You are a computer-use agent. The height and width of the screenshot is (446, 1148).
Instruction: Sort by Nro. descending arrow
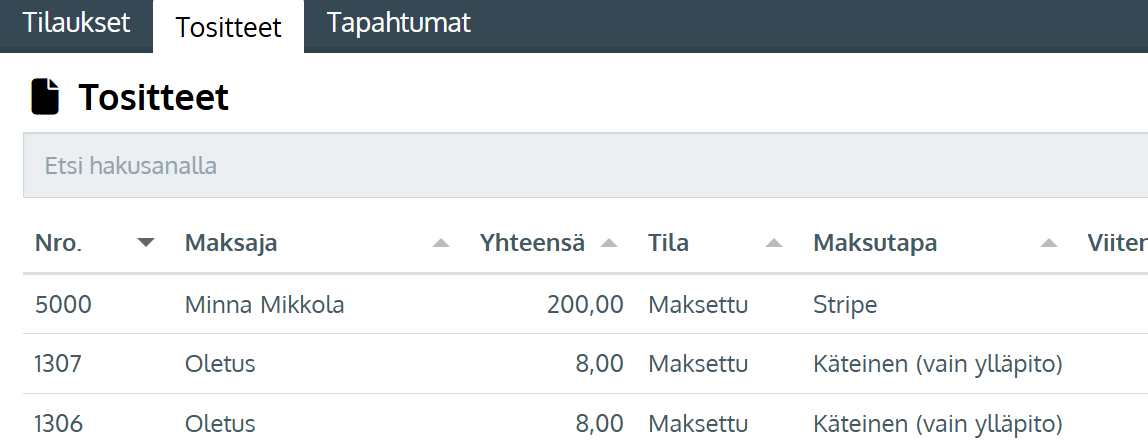pos(146,242)
